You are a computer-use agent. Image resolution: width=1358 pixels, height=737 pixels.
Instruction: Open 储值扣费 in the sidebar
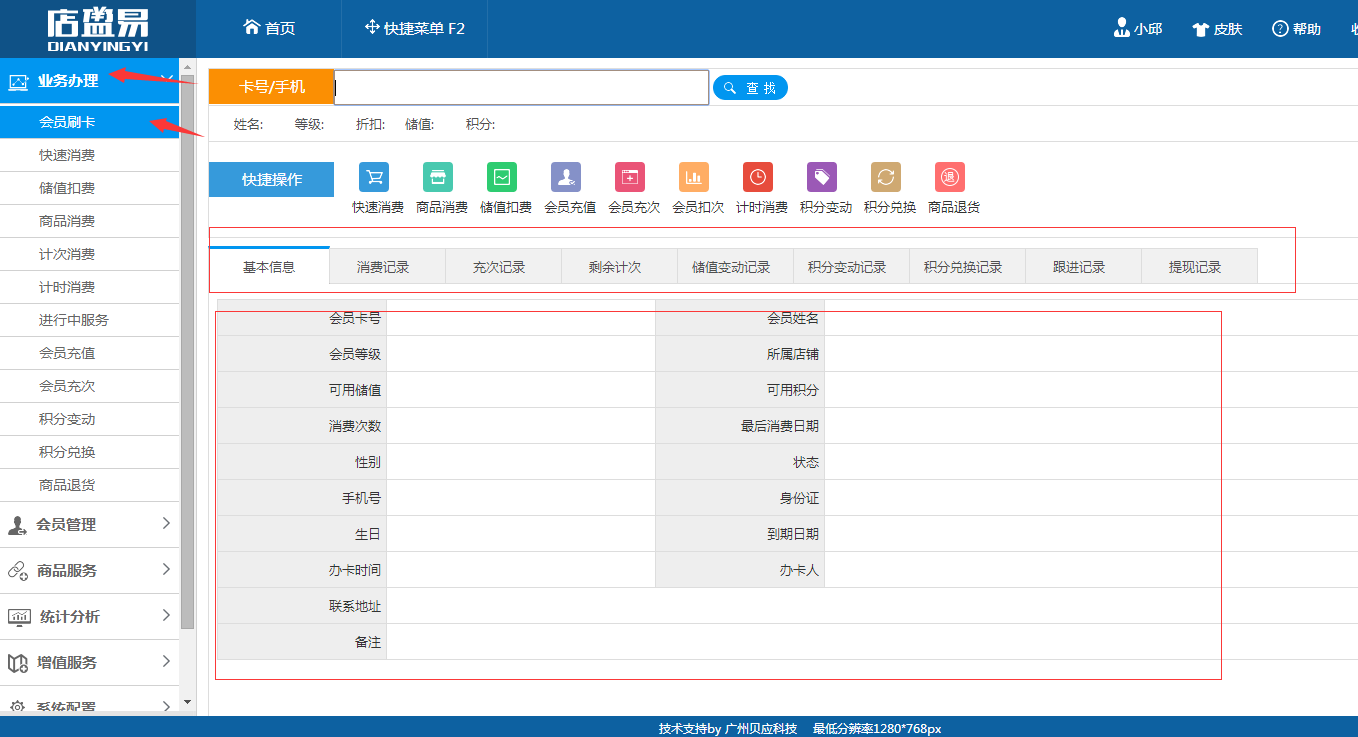(x=89, y=188)
